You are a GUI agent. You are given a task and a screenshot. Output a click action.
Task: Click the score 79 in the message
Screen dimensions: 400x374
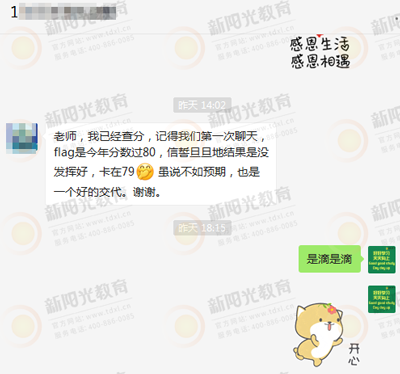128,172
